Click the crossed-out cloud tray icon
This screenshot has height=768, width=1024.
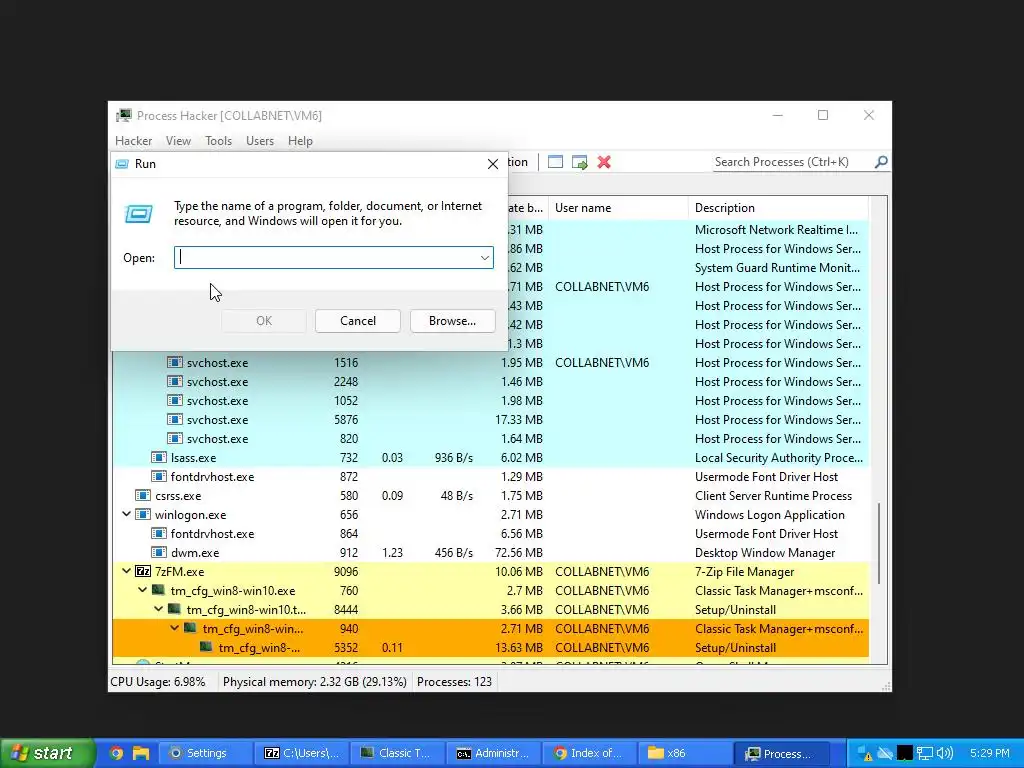click(x=885, y=753)
